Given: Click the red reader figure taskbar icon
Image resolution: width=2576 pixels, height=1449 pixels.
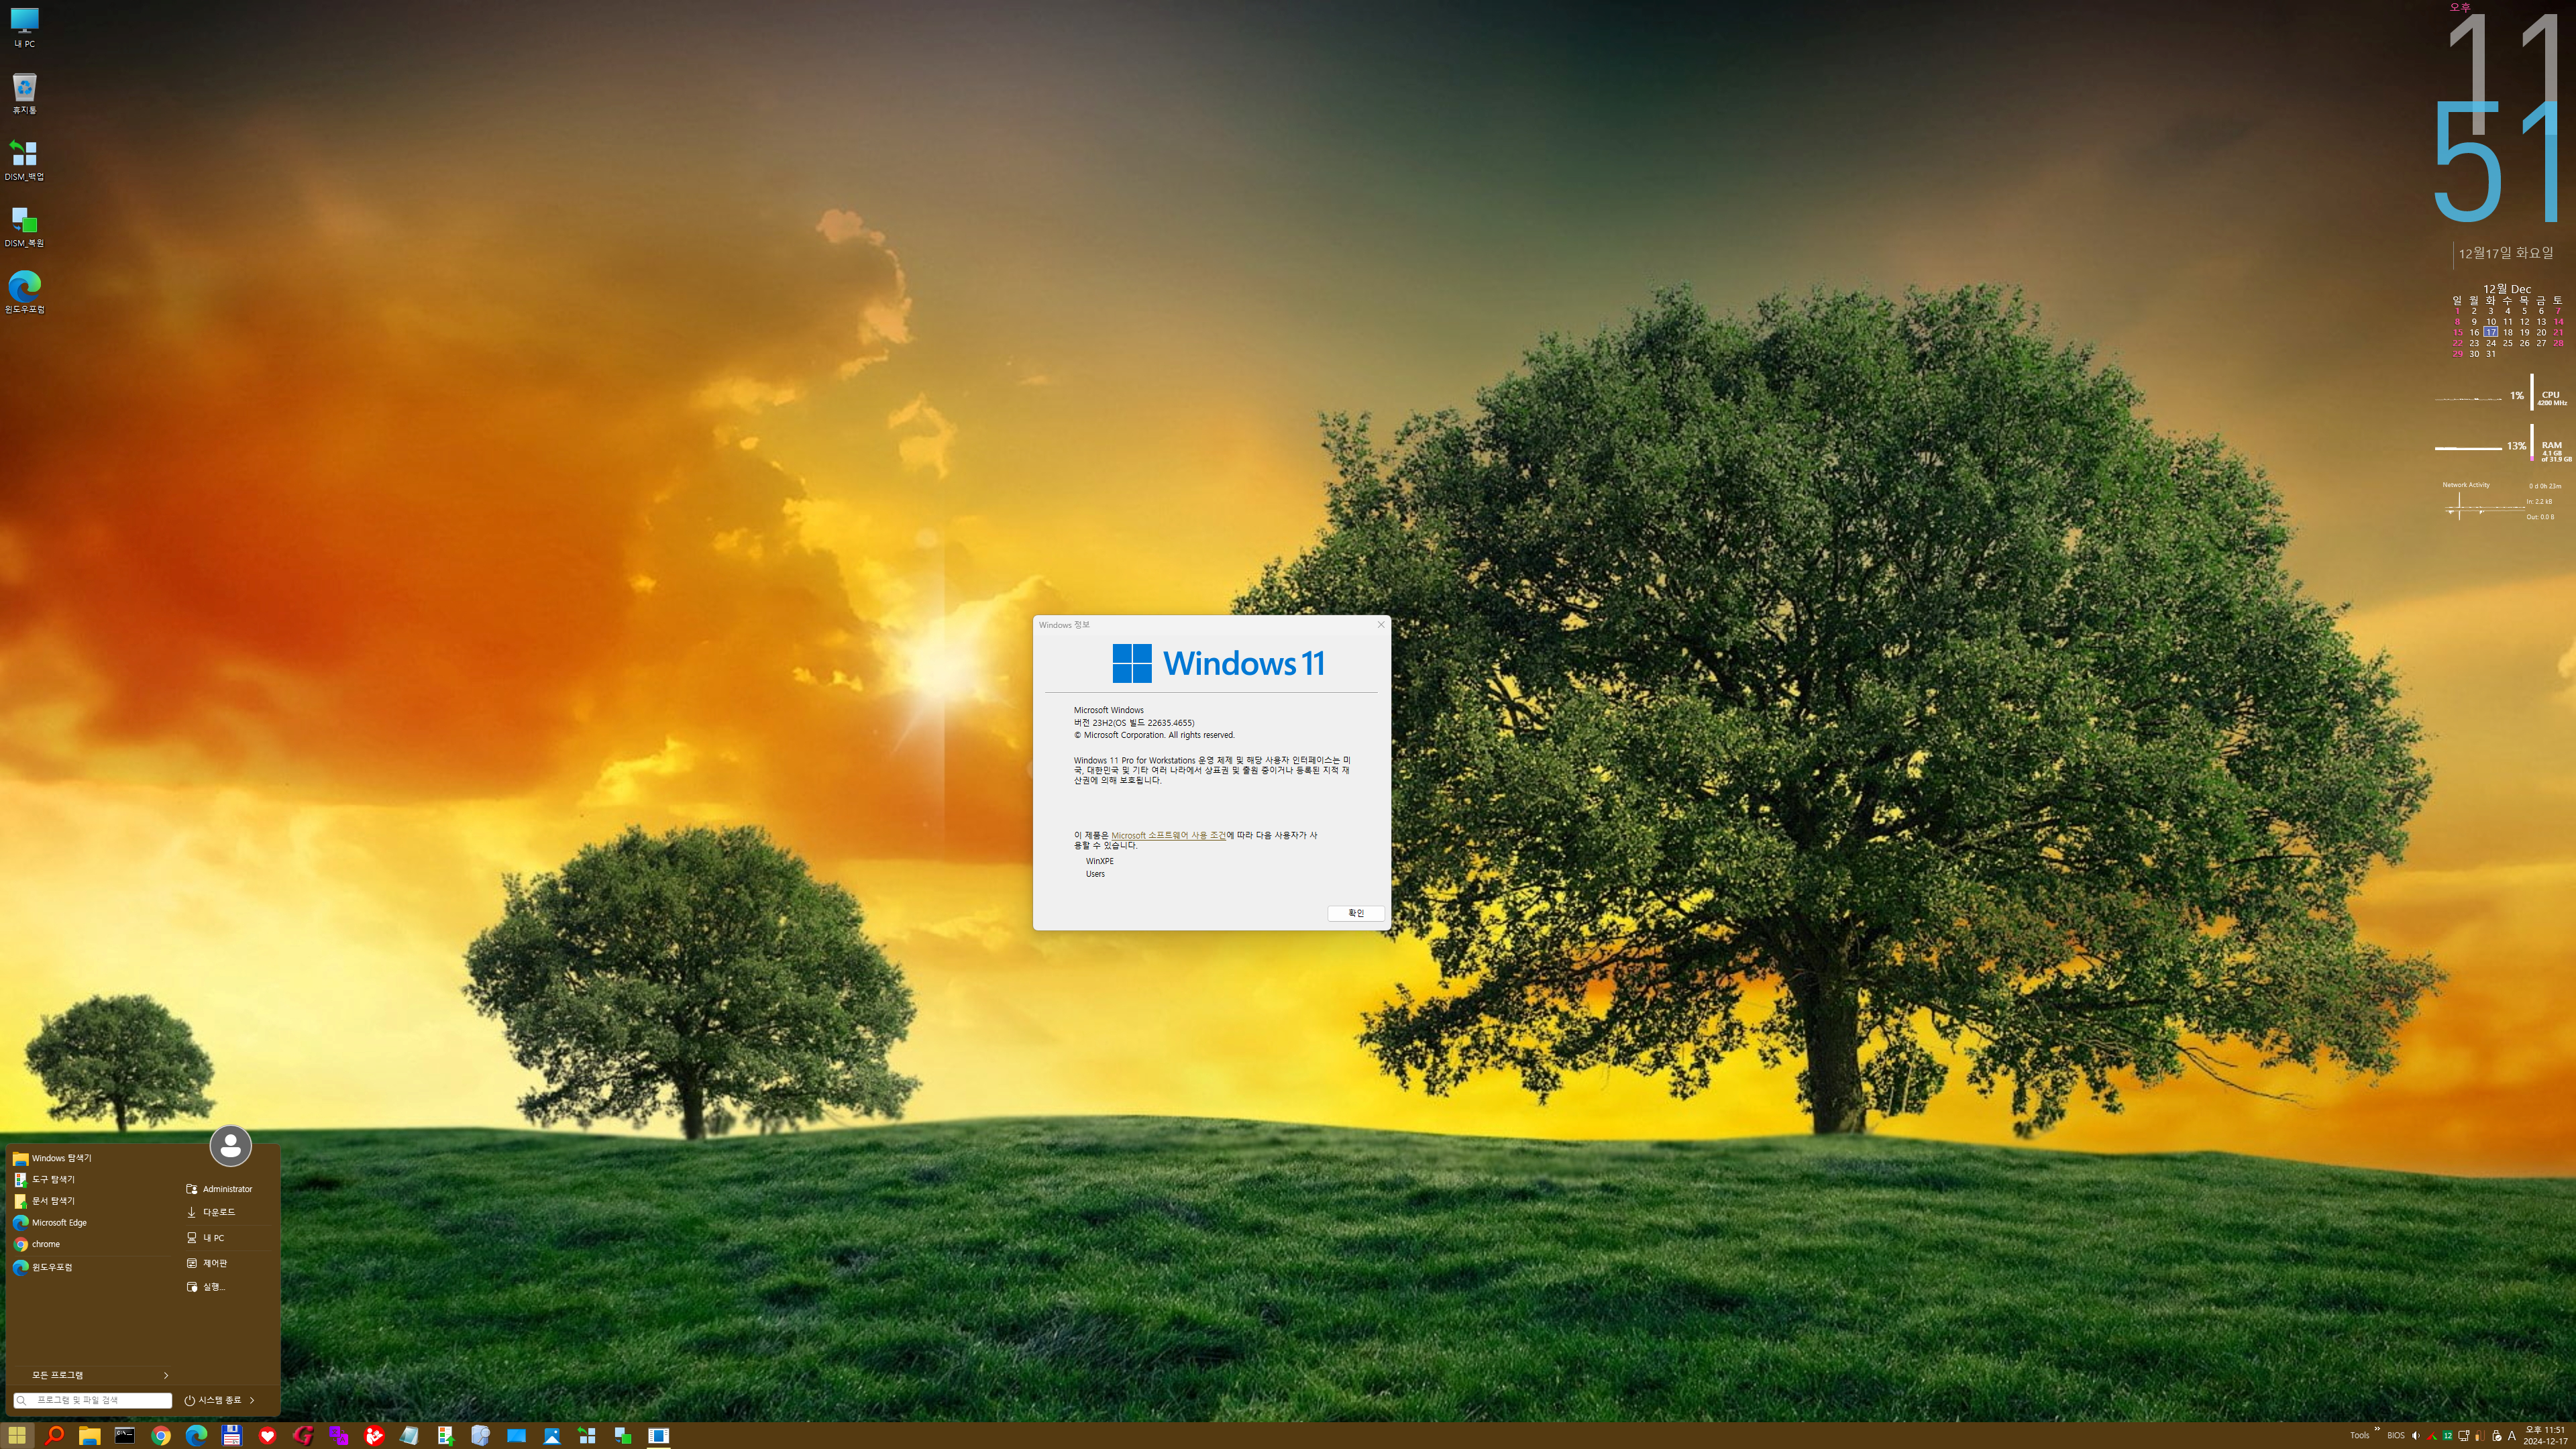Looking at the screenshot, I should tap(374, 1435).
